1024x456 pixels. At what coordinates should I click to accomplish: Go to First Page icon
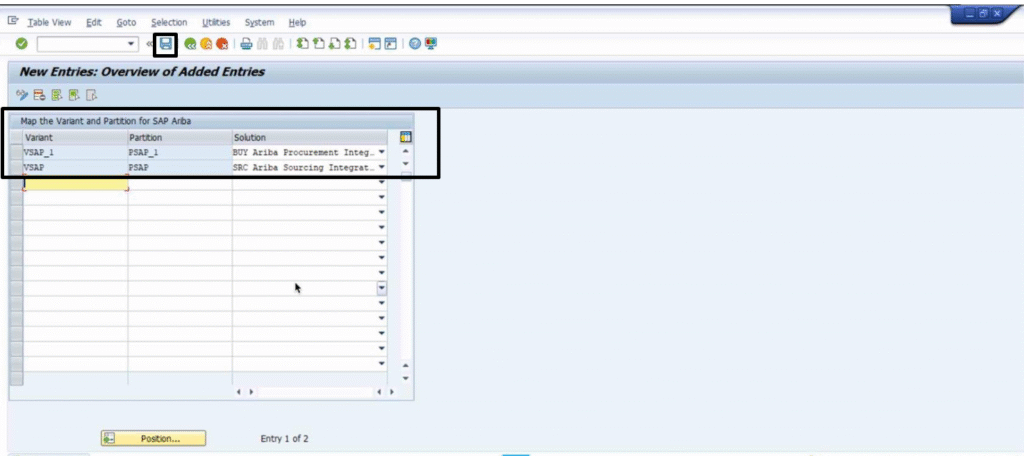pyautogui.click(x=302, y=44)
